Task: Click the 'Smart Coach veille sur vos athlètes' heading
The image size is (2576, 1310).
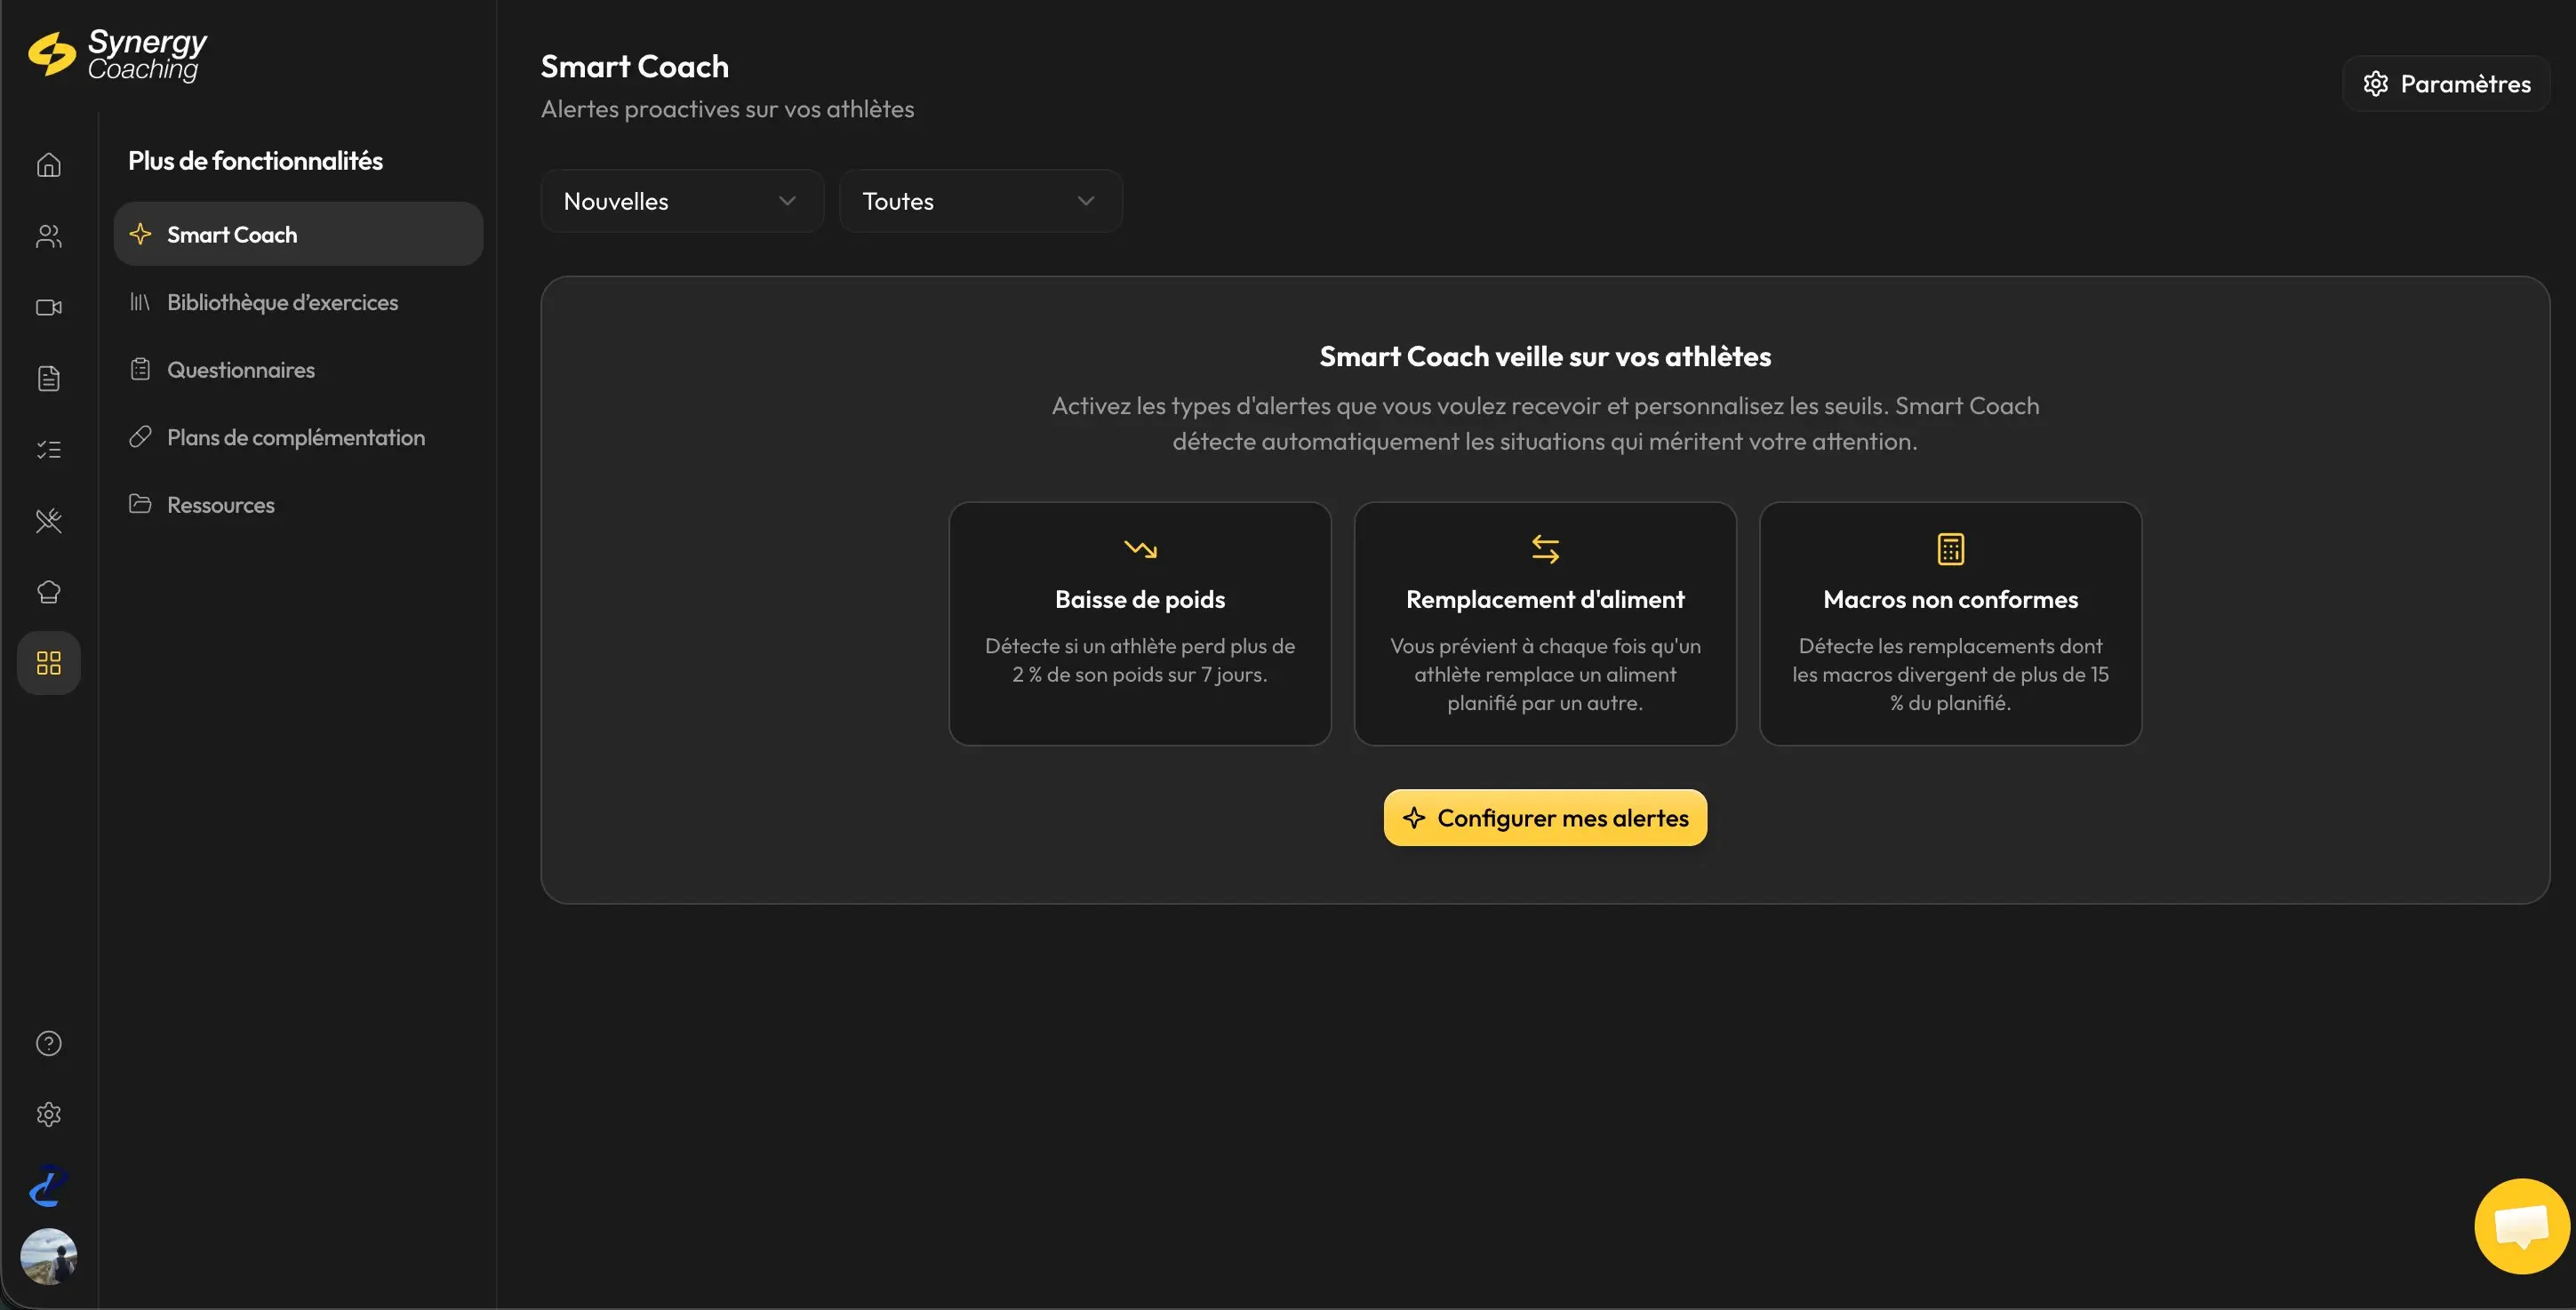Action: [1545, 356]
